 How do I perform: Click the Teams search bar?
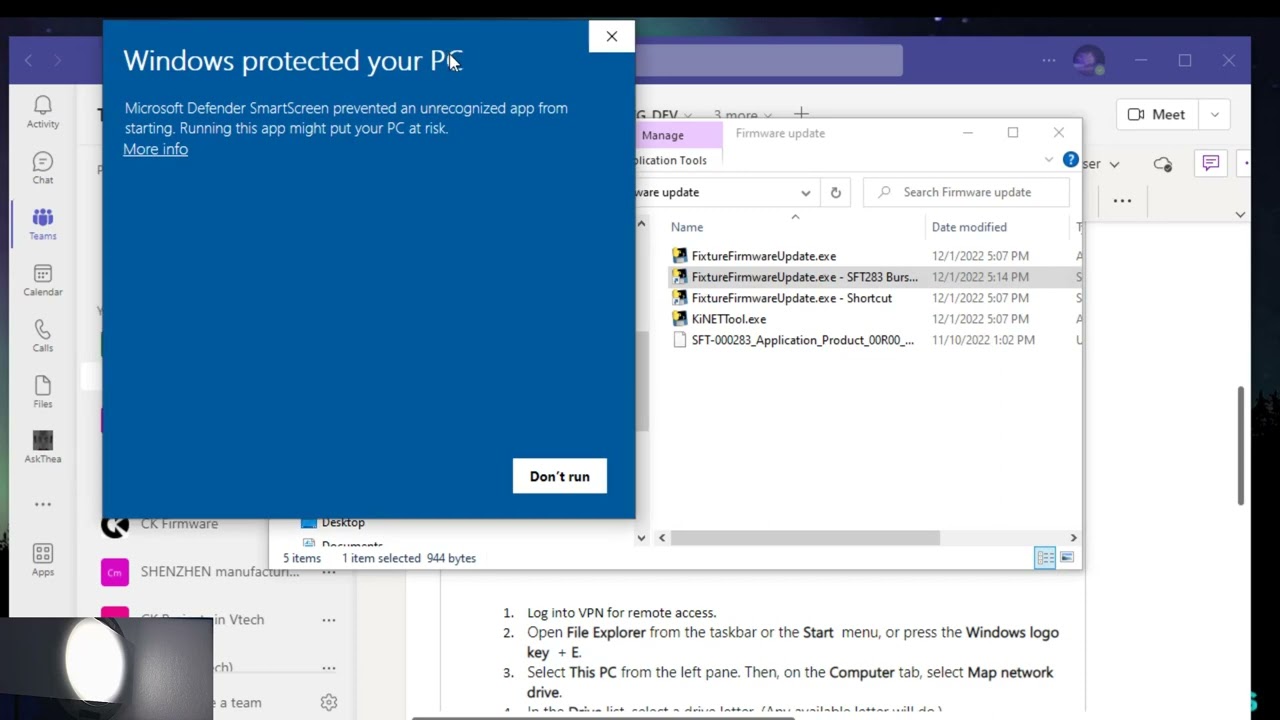coord(769,60)
